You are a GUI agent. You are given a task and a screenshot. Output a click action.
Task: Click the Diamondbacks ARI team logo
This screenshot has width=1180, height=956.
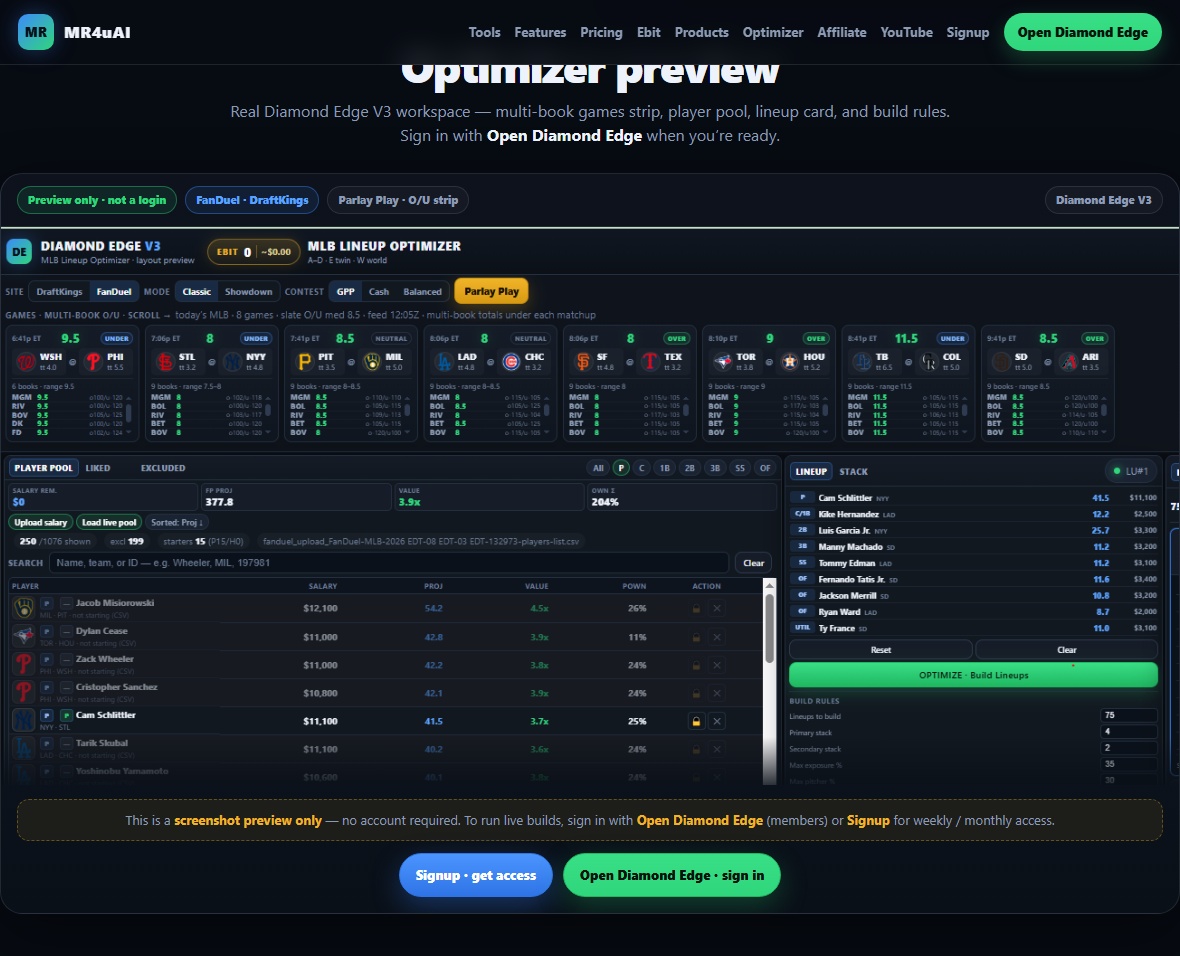click(x=1069, y=362)
